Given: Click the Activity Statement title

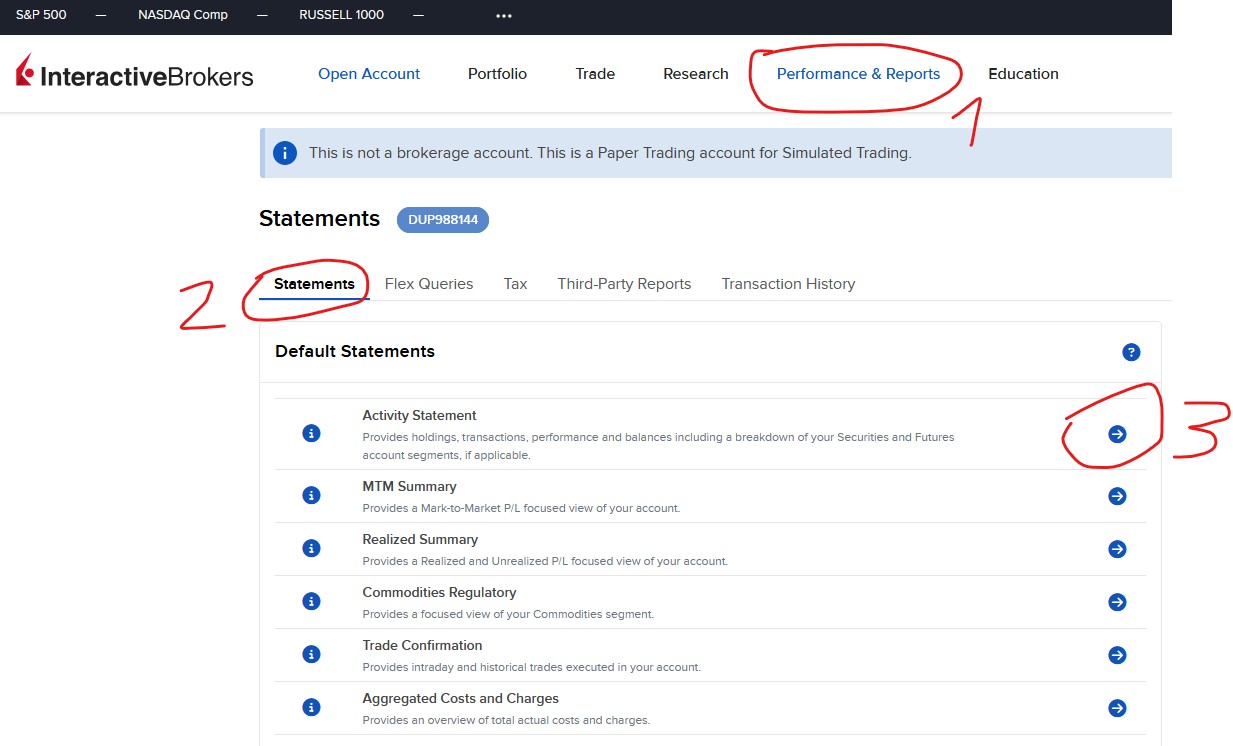Looking at the screenshot, I should 419,415.
